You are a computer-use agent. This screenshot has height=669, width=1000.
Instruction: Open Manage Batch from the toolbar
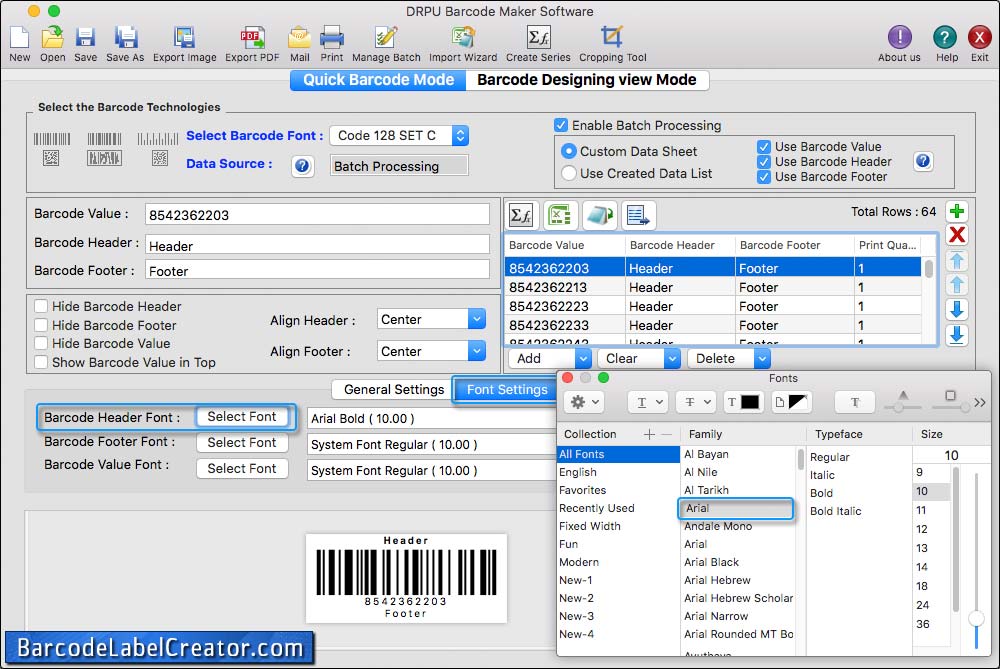[x=386, y=38]
